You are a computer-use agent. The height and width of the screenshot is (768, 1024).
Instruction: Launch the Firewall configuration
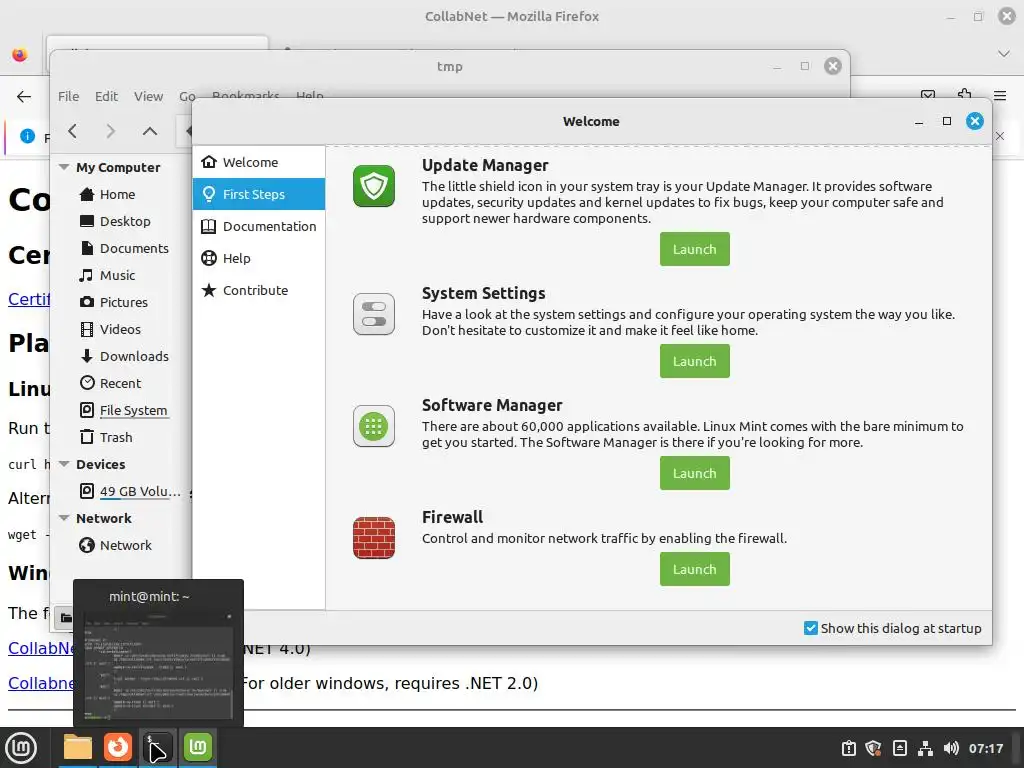[x=694, y=569]
